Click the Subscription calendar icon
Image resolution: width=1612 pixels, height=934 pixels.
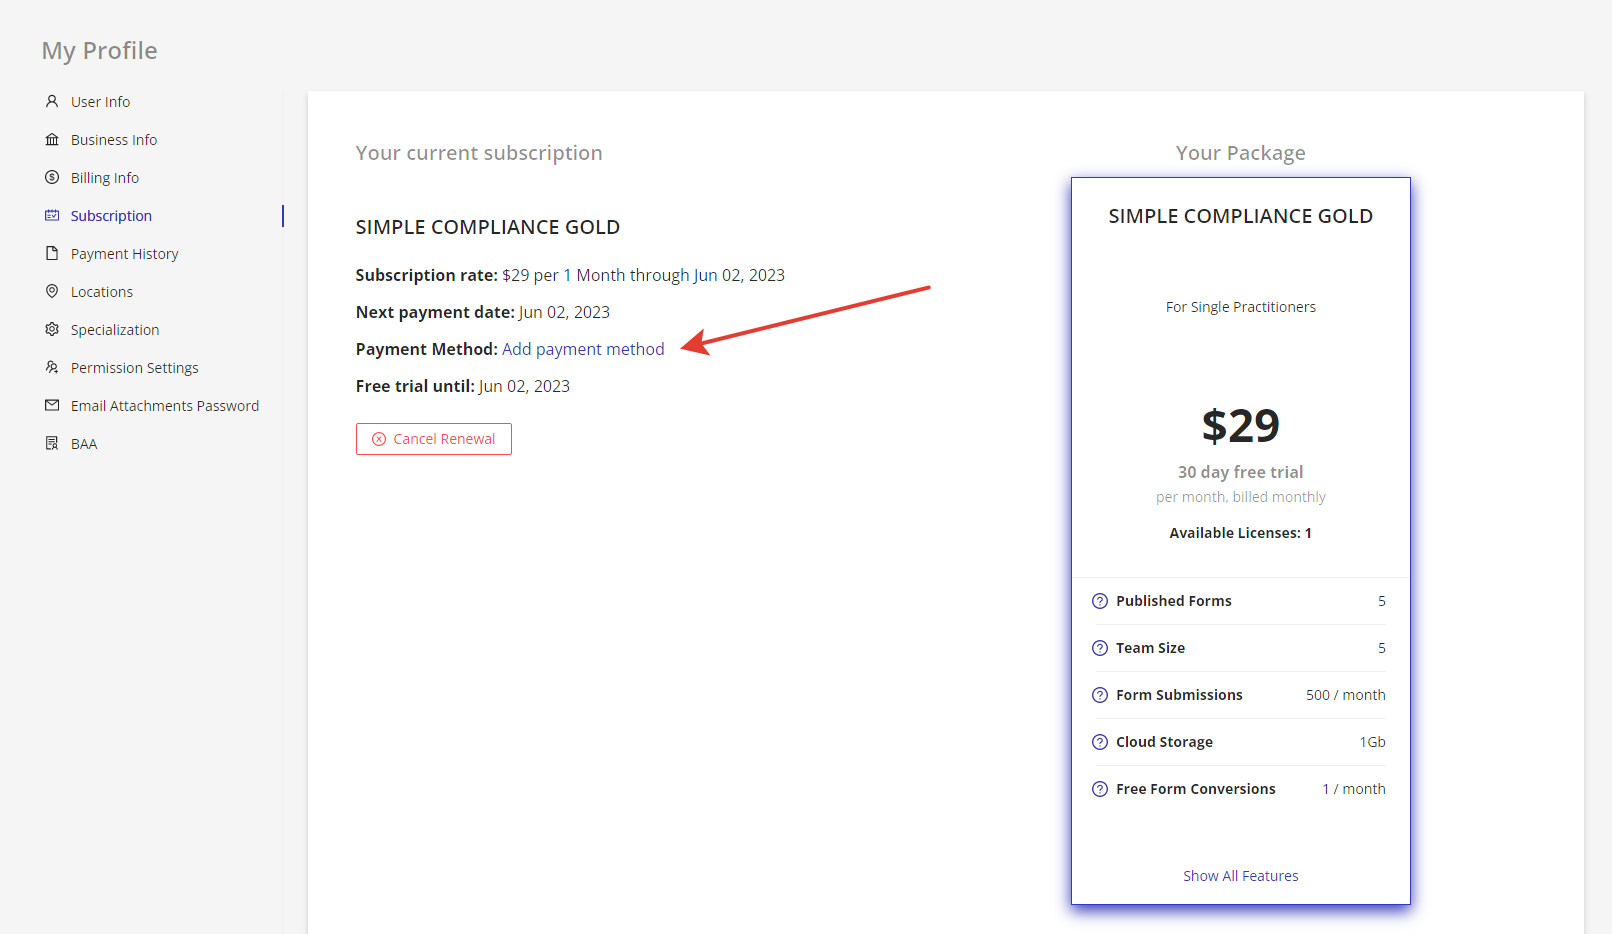(x=51, y=215)
